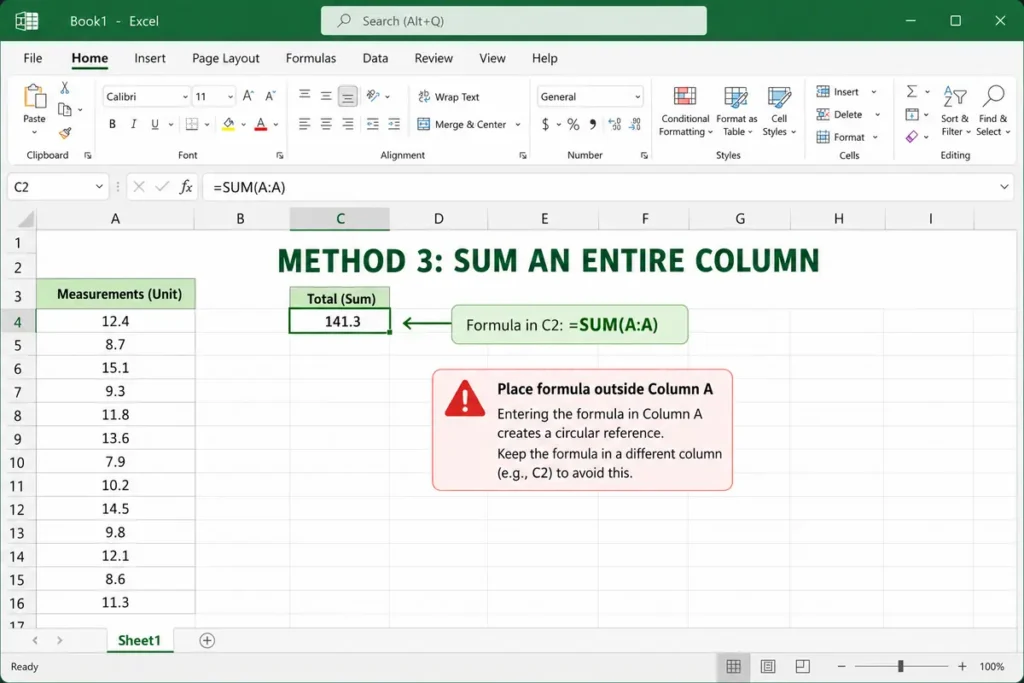This screenshot has width=1024, height=683.
Task: Switch to the Formulas ribbon tab
Action: click(x=311, y=58)
